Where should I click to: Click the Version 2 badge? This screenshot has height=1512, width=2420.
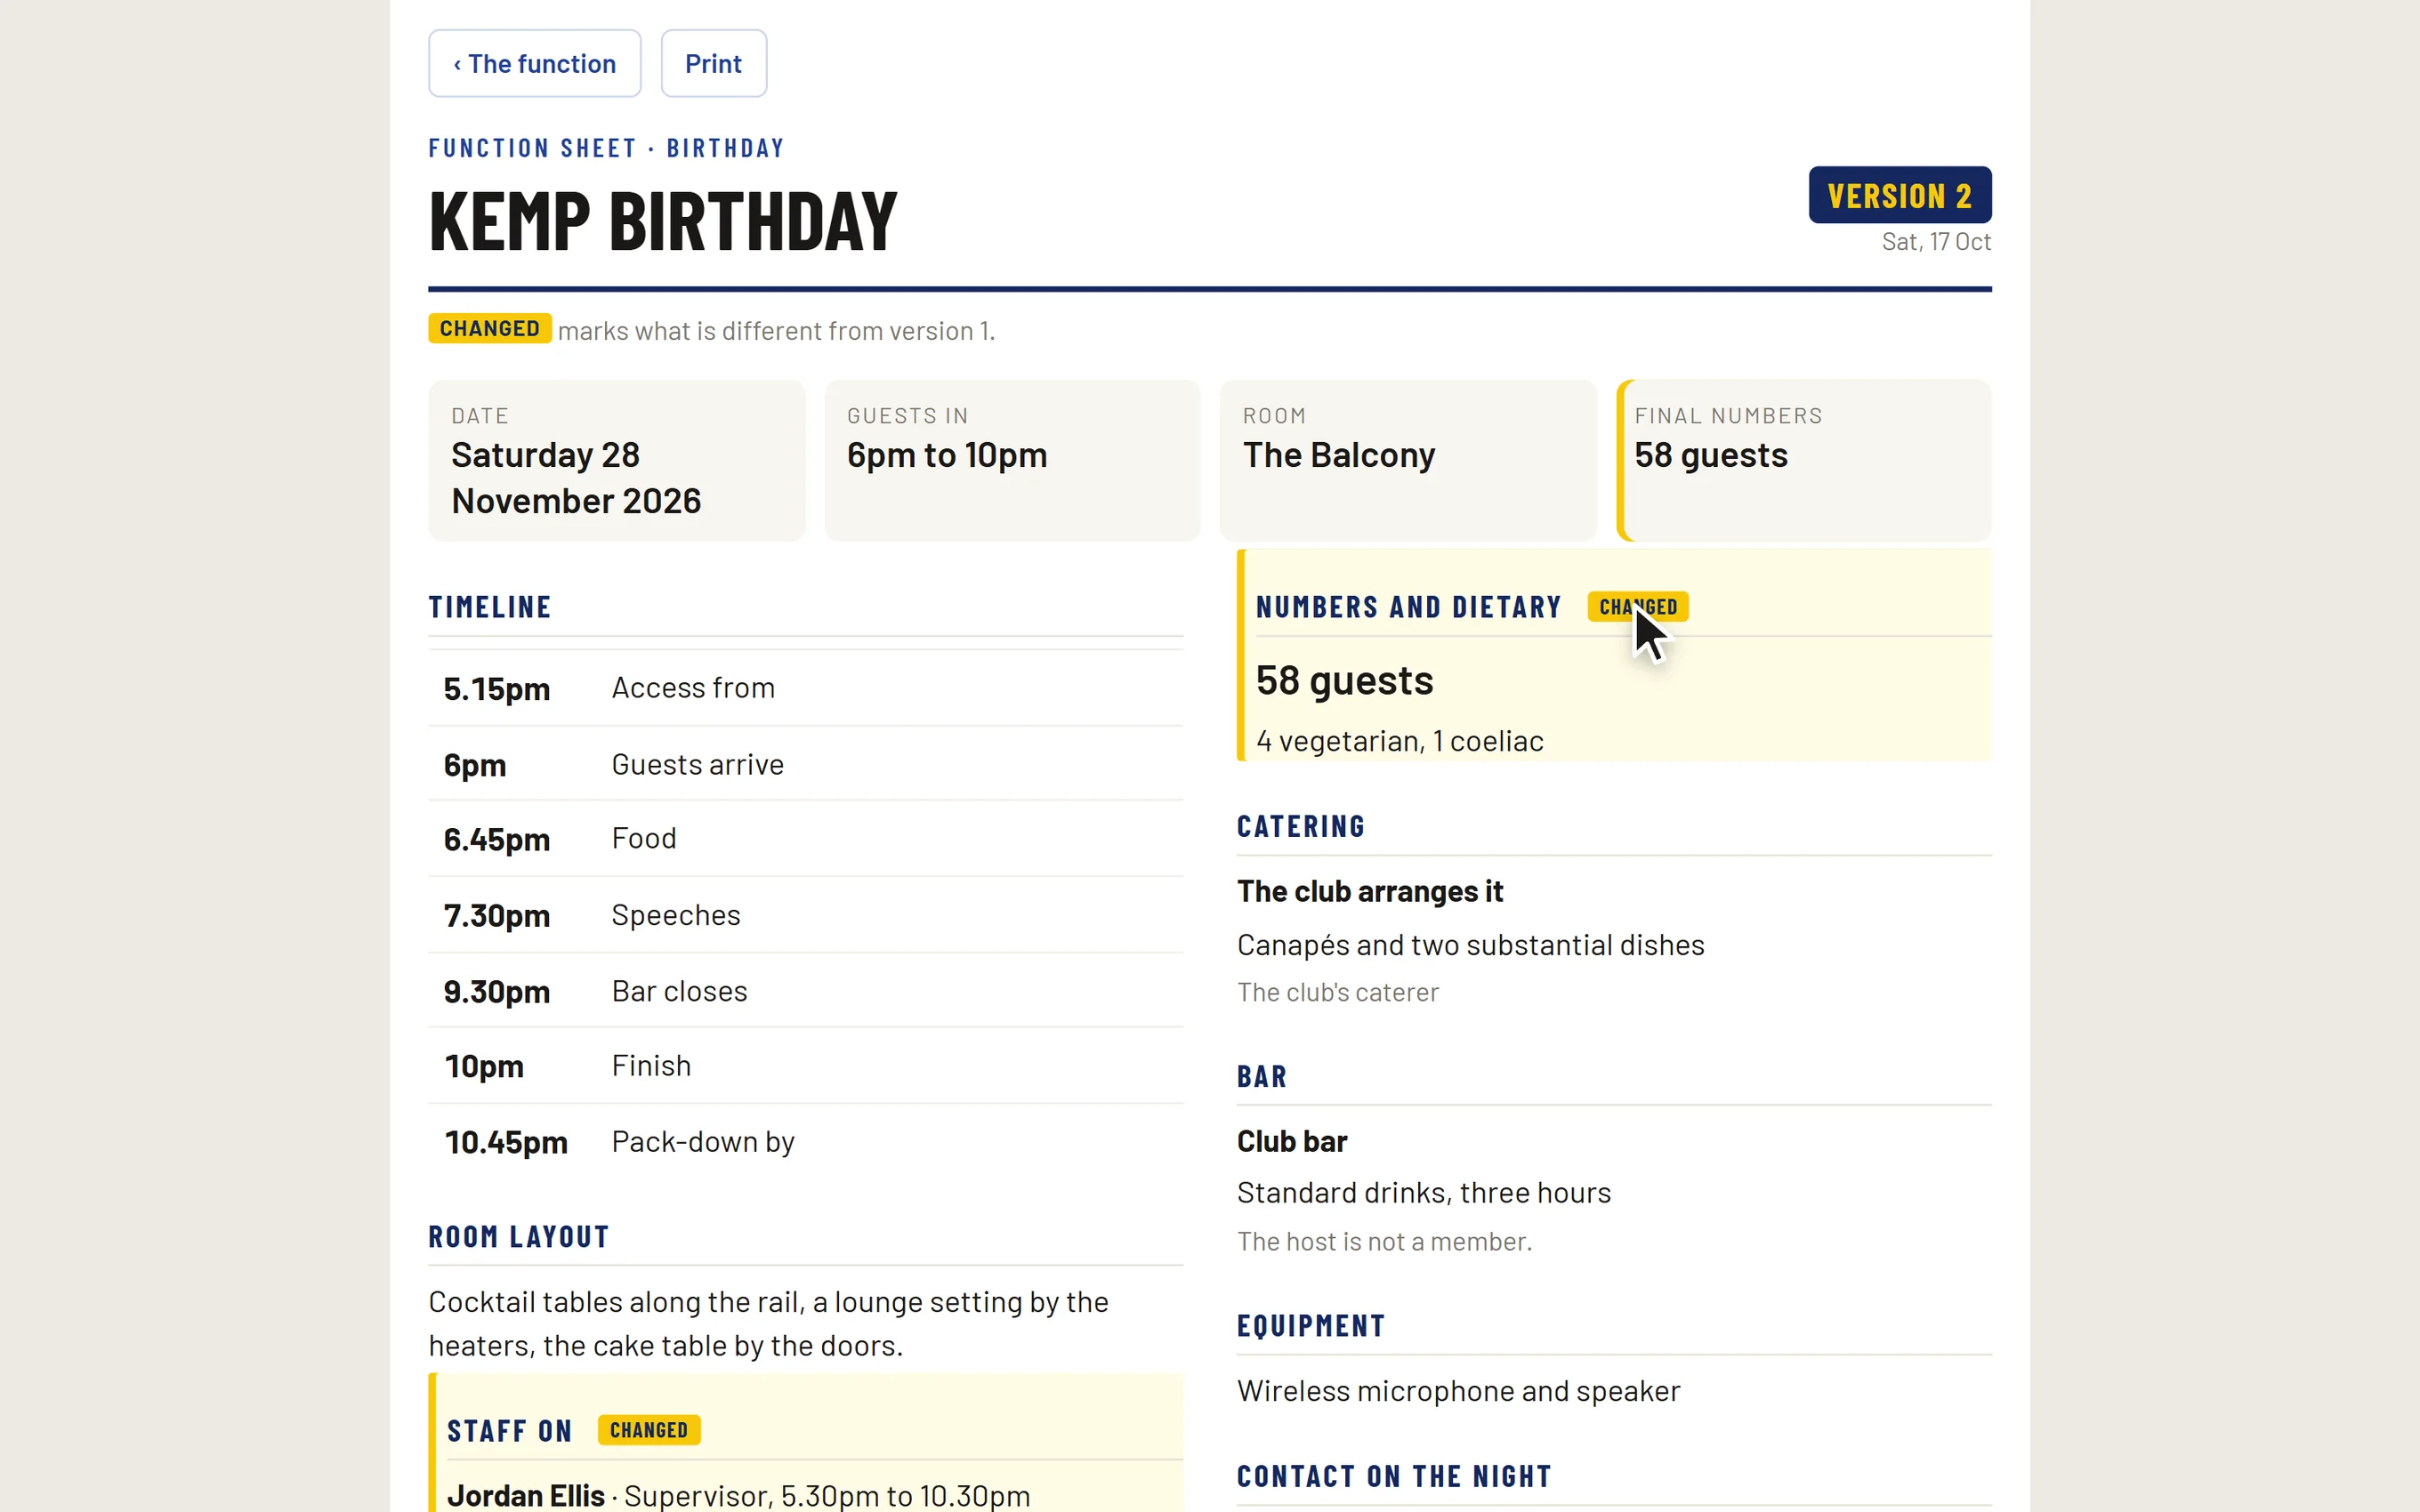coord(1899,195)
